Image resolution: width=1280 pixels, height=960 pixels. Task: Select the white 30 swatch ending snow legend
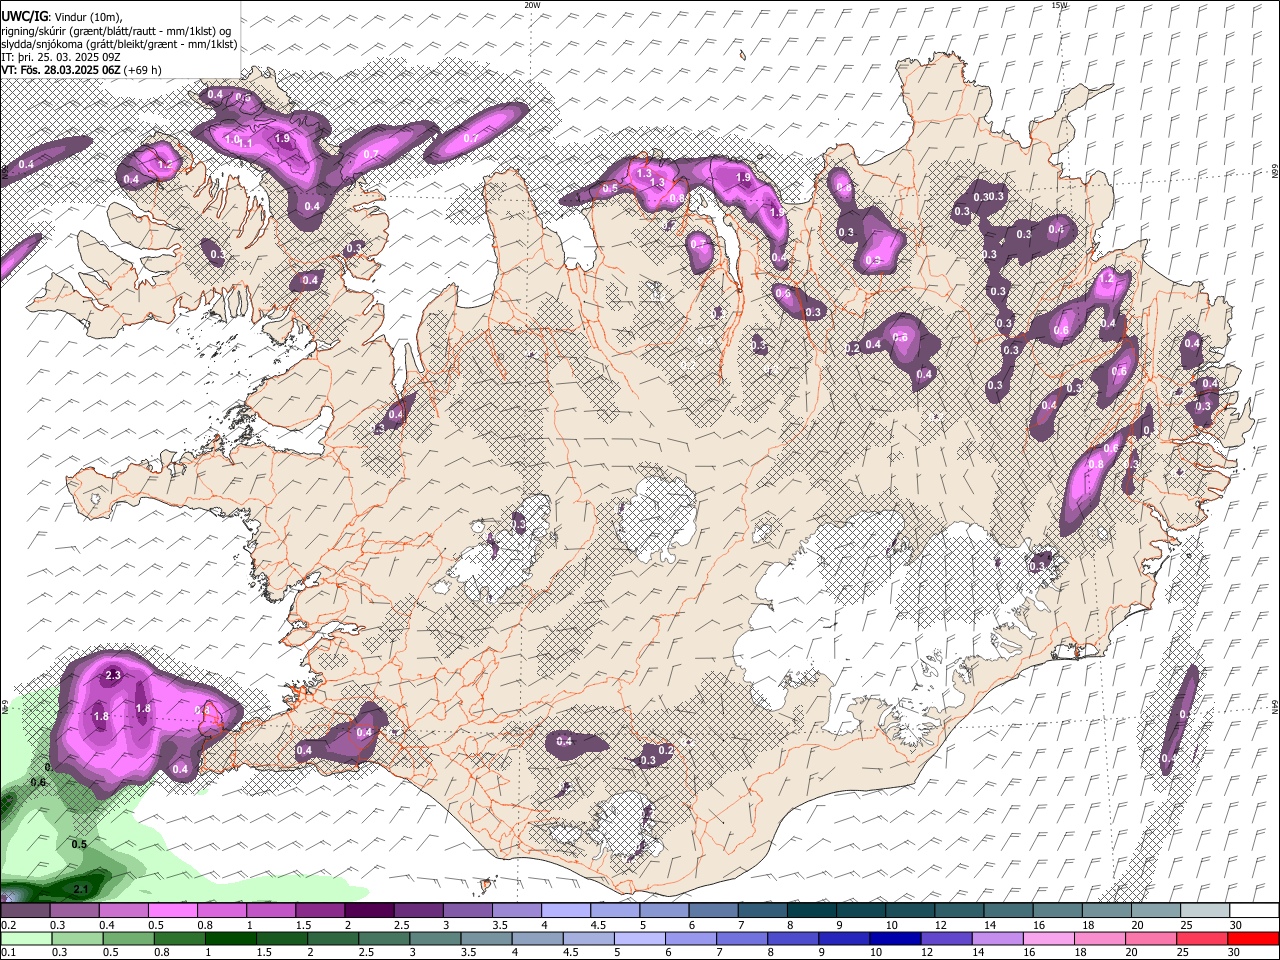[x=1255, y=911]
